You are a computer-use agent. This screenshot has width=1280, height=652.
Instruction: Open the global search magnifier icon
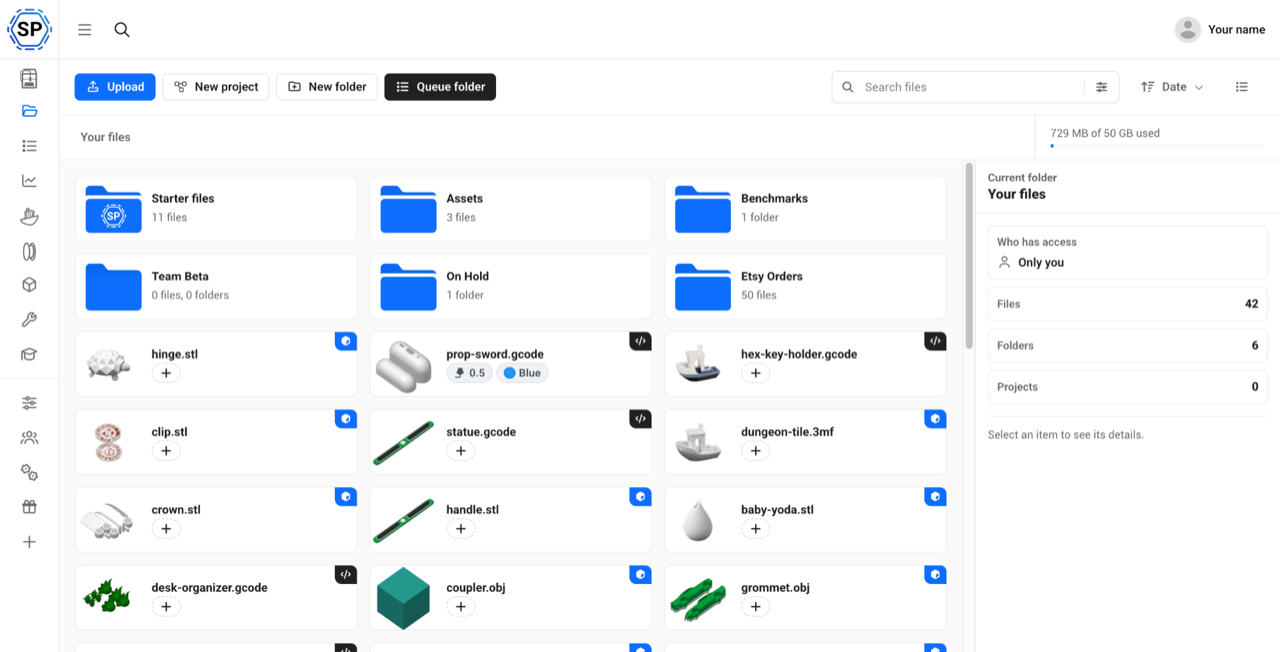click(122, 30)
